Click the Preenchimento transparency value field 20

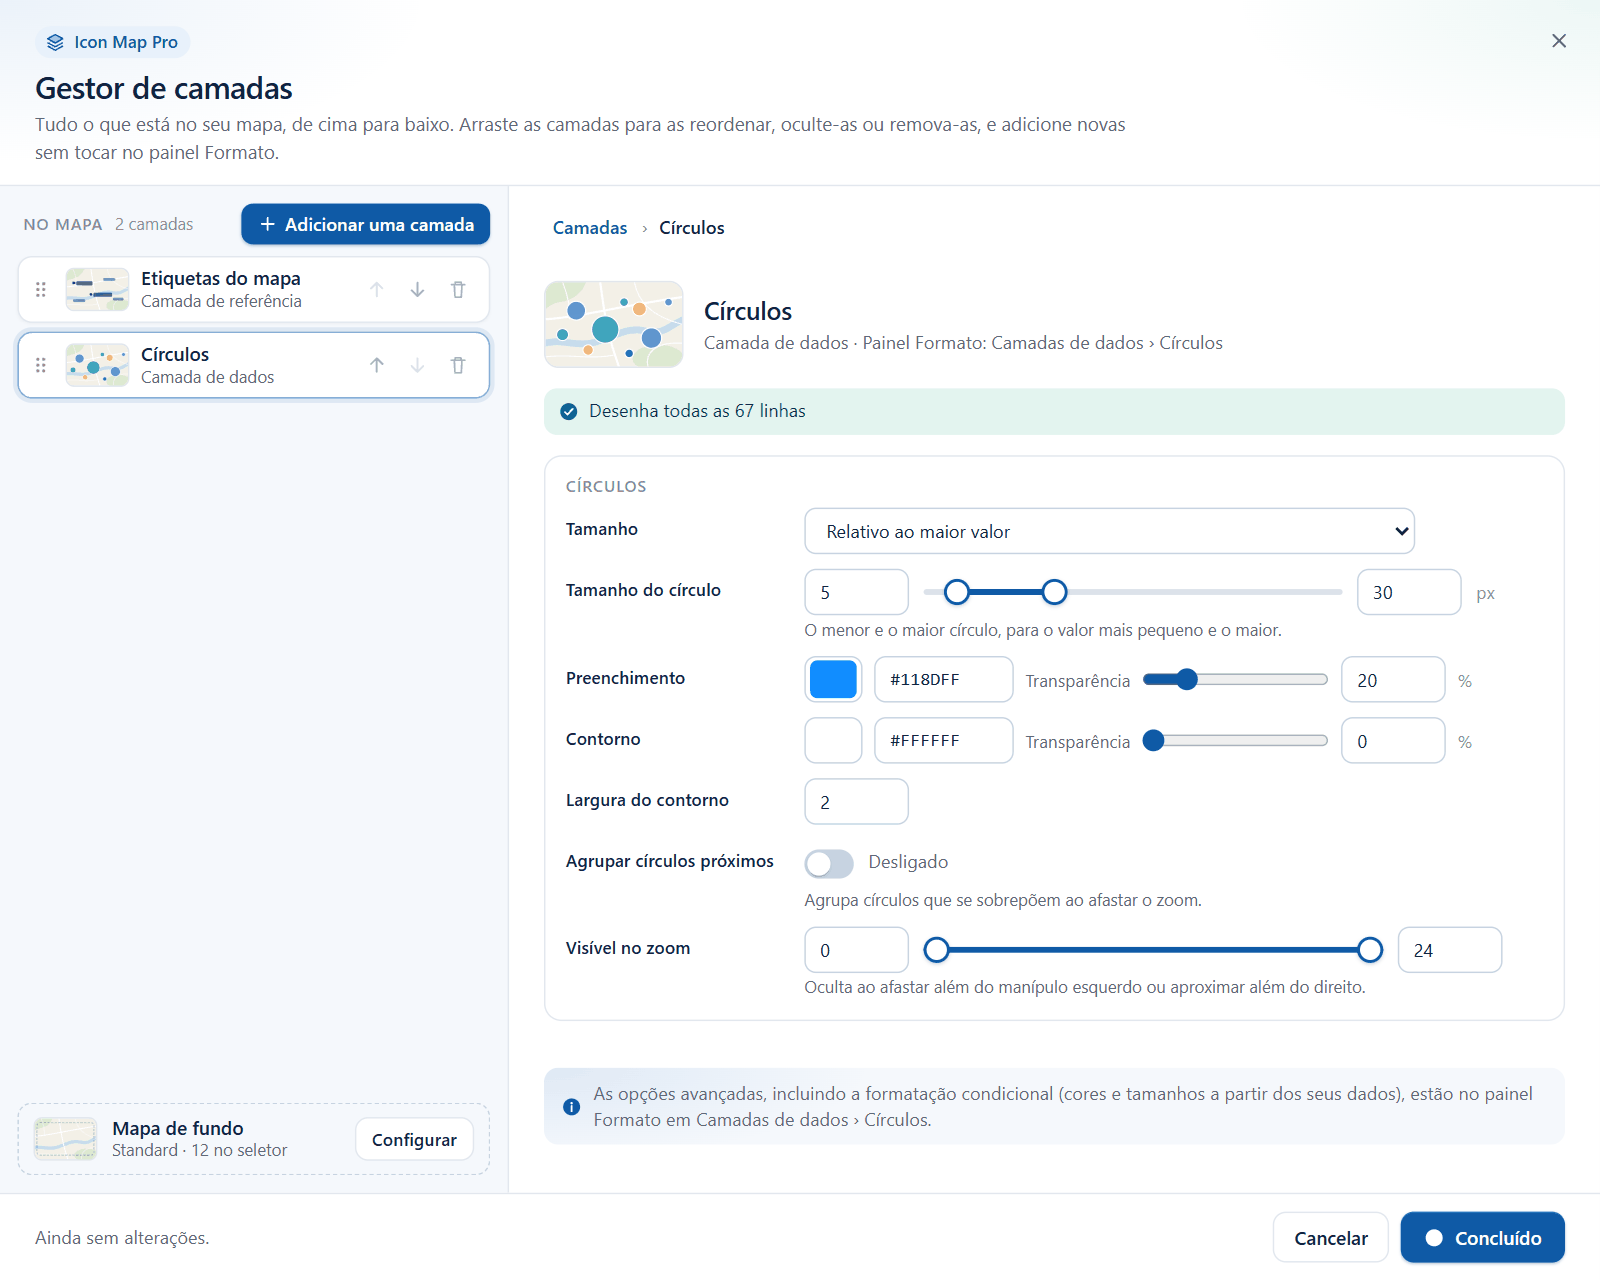[x=1393, y=680]
